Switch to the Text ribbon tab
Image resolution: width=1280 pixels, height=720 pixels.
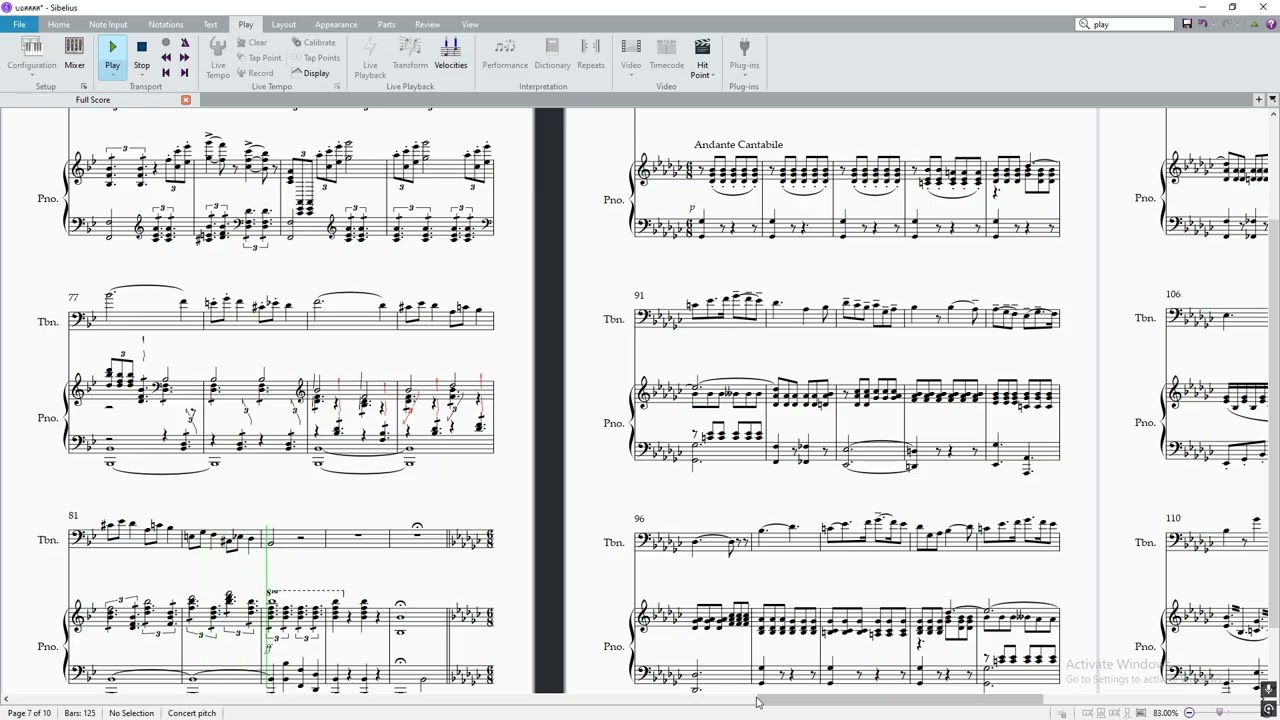210,24
